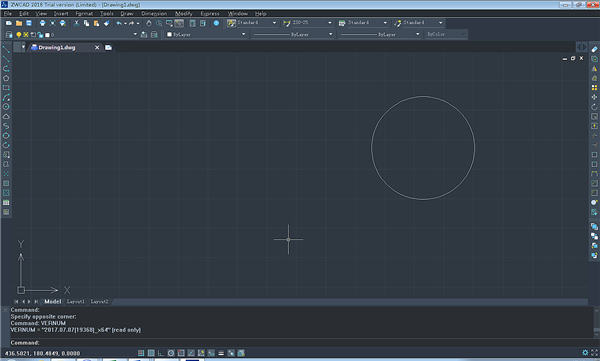This screenshot has height=361, width=600.
Task: Click the white color swatch beside ByLayer
Action: click(x=169, y=34)
